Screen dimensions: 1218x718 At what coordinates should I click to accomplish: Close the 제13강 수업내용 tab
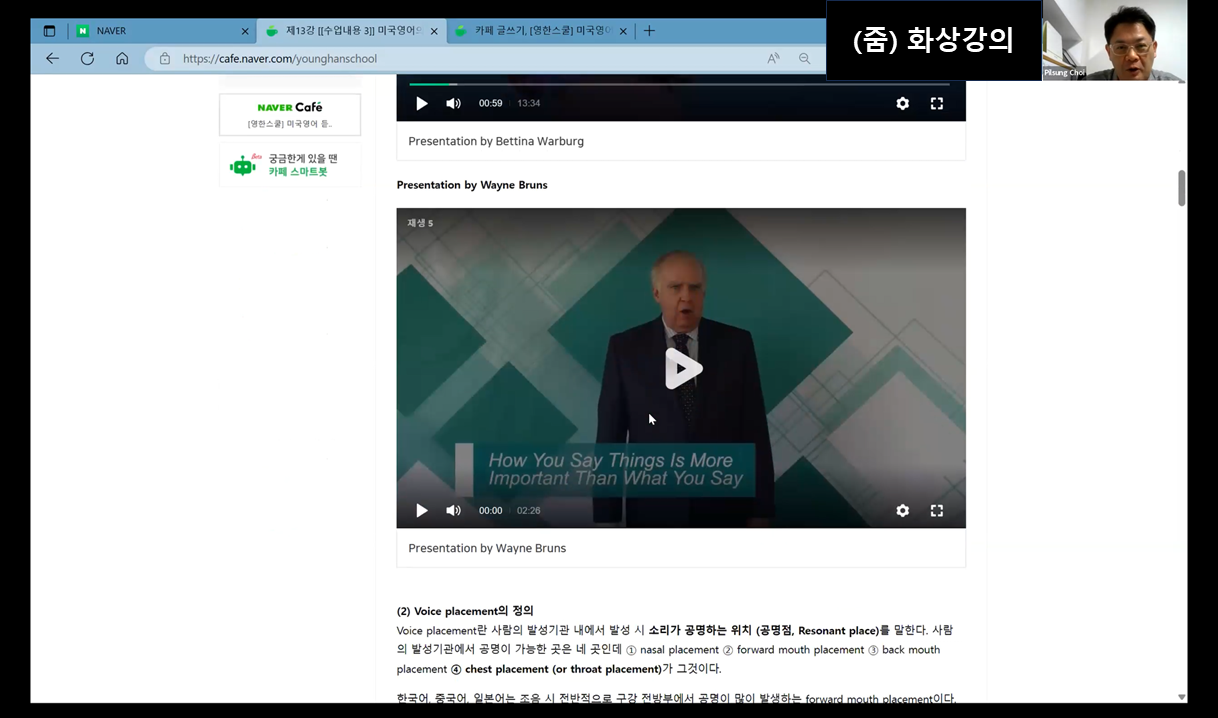434,31
